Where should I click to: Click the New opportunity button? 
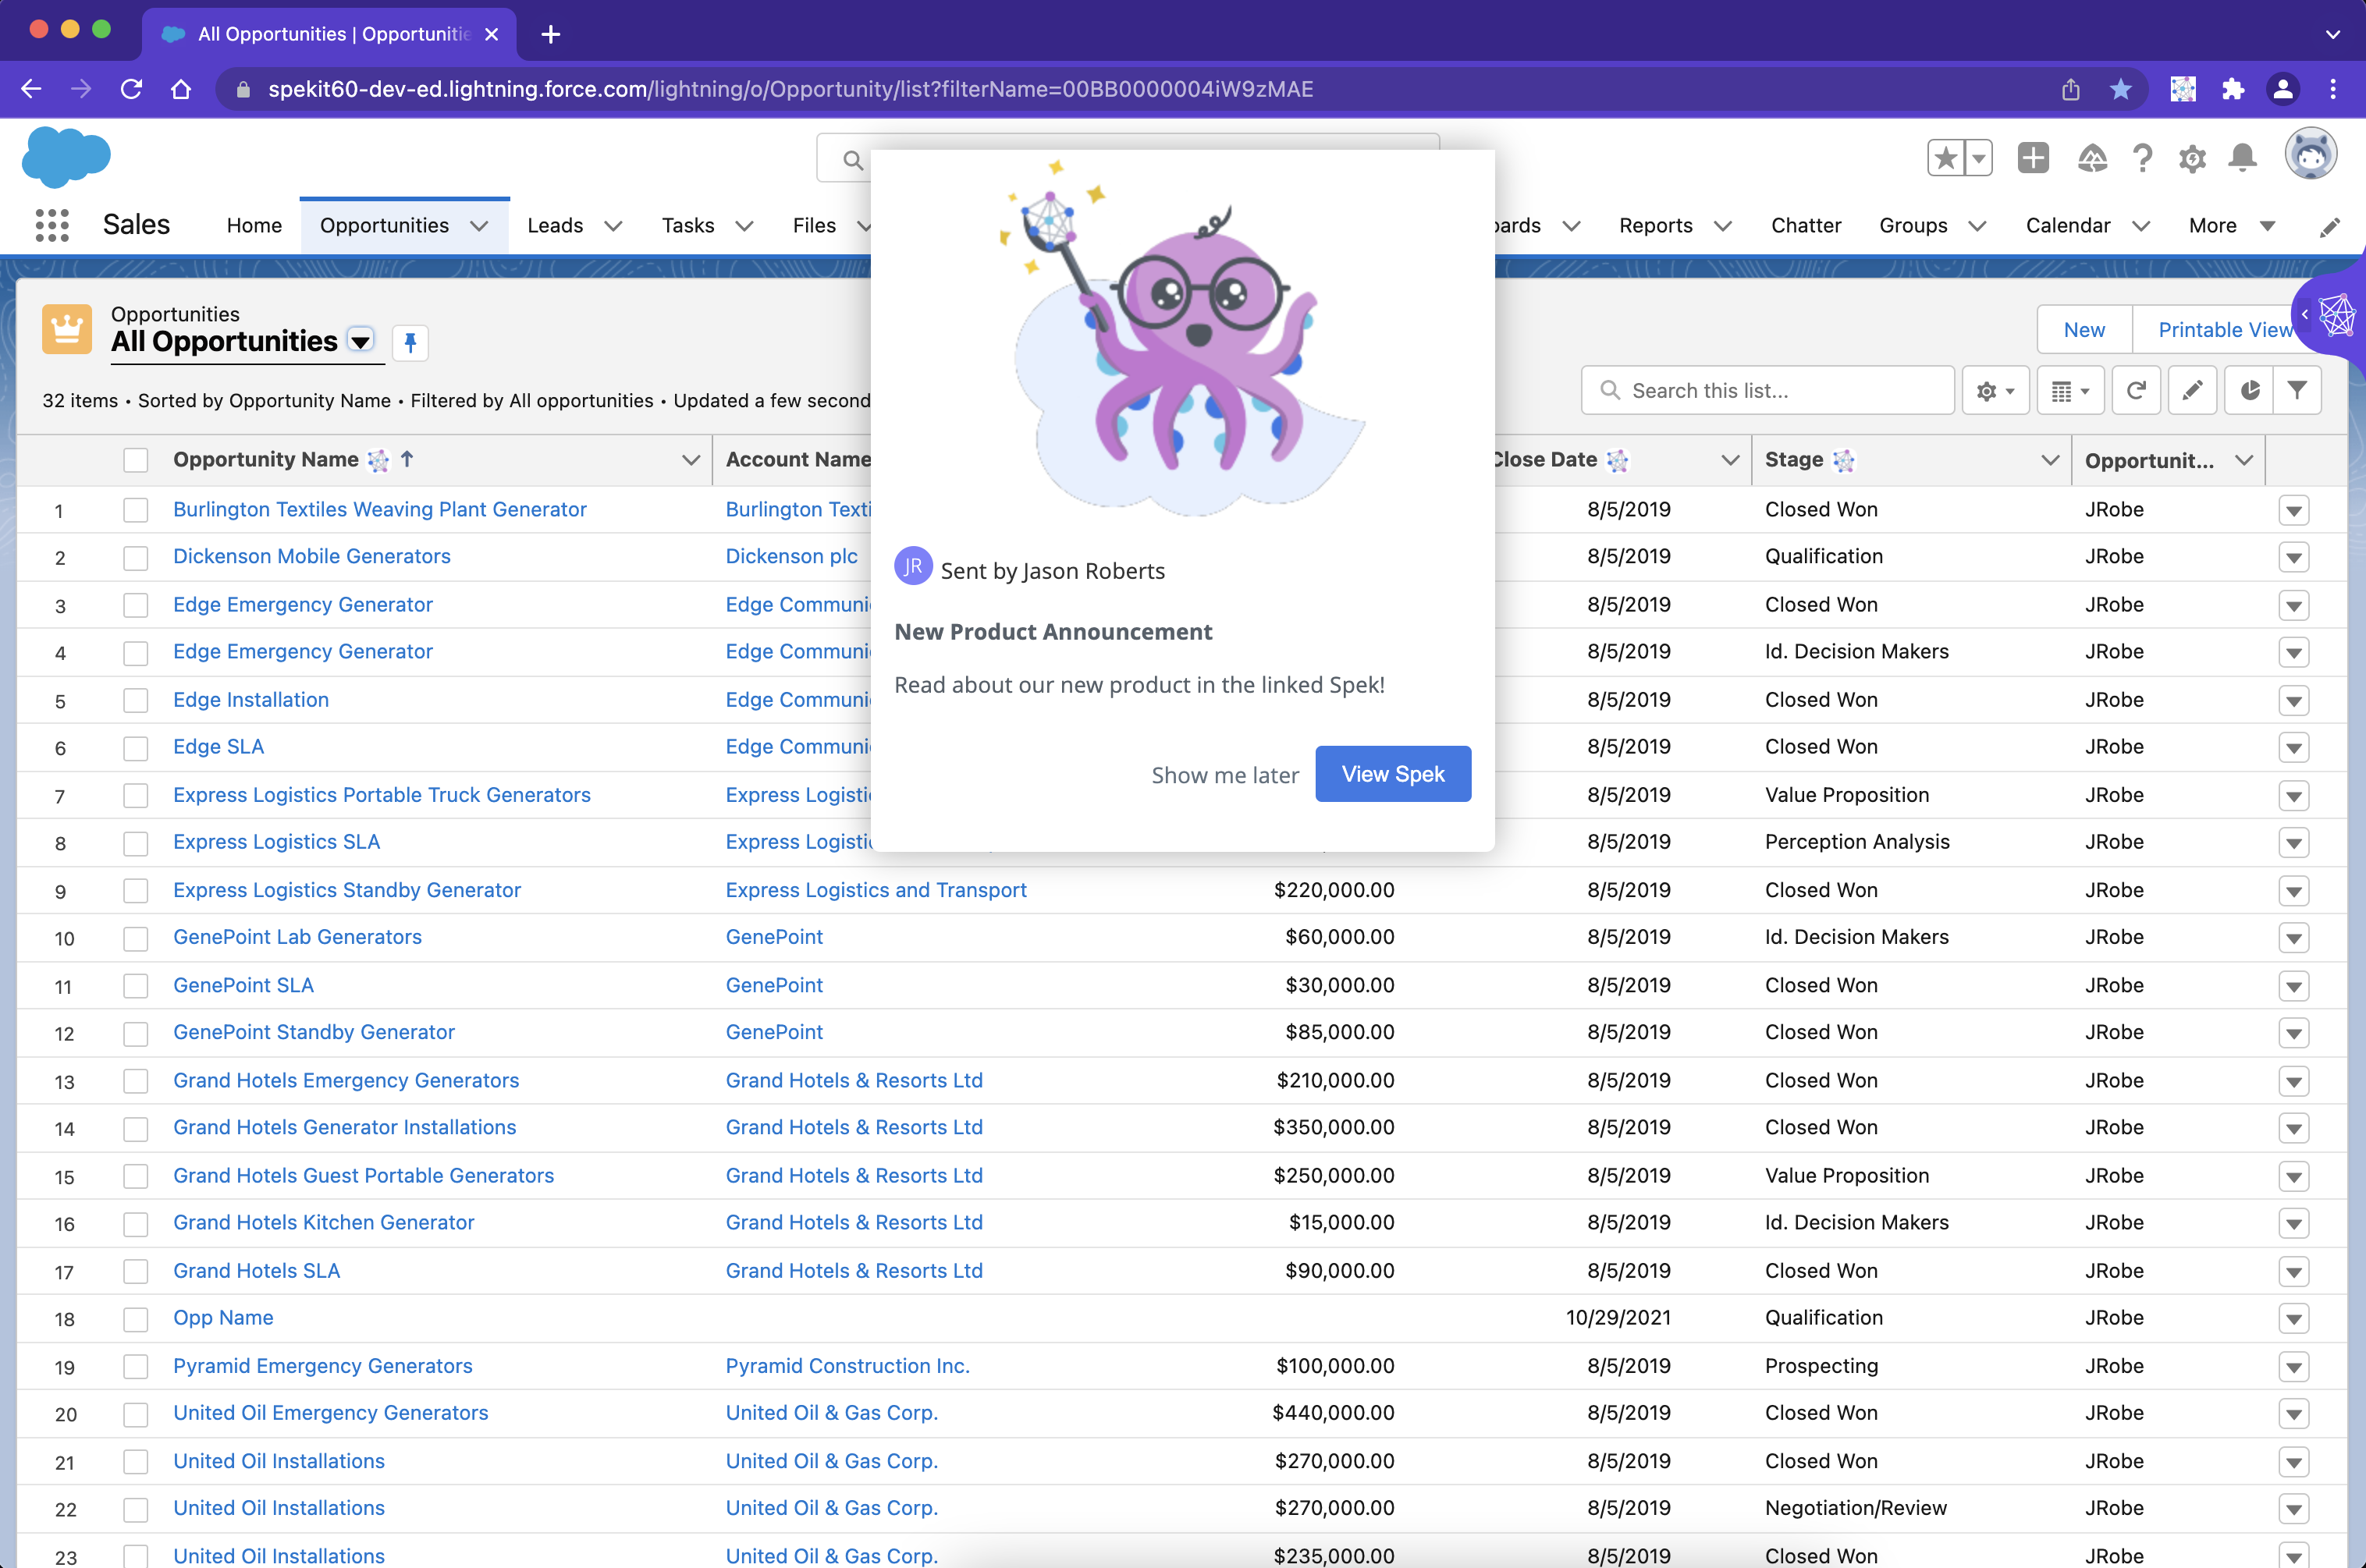tap(2084, 330)
